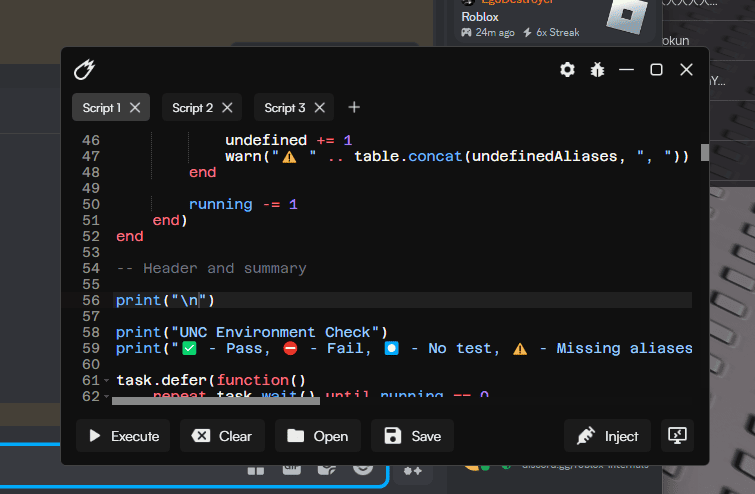755x494 pixels.
Task: Click the comet logo icon
Action: click(84, 70)
